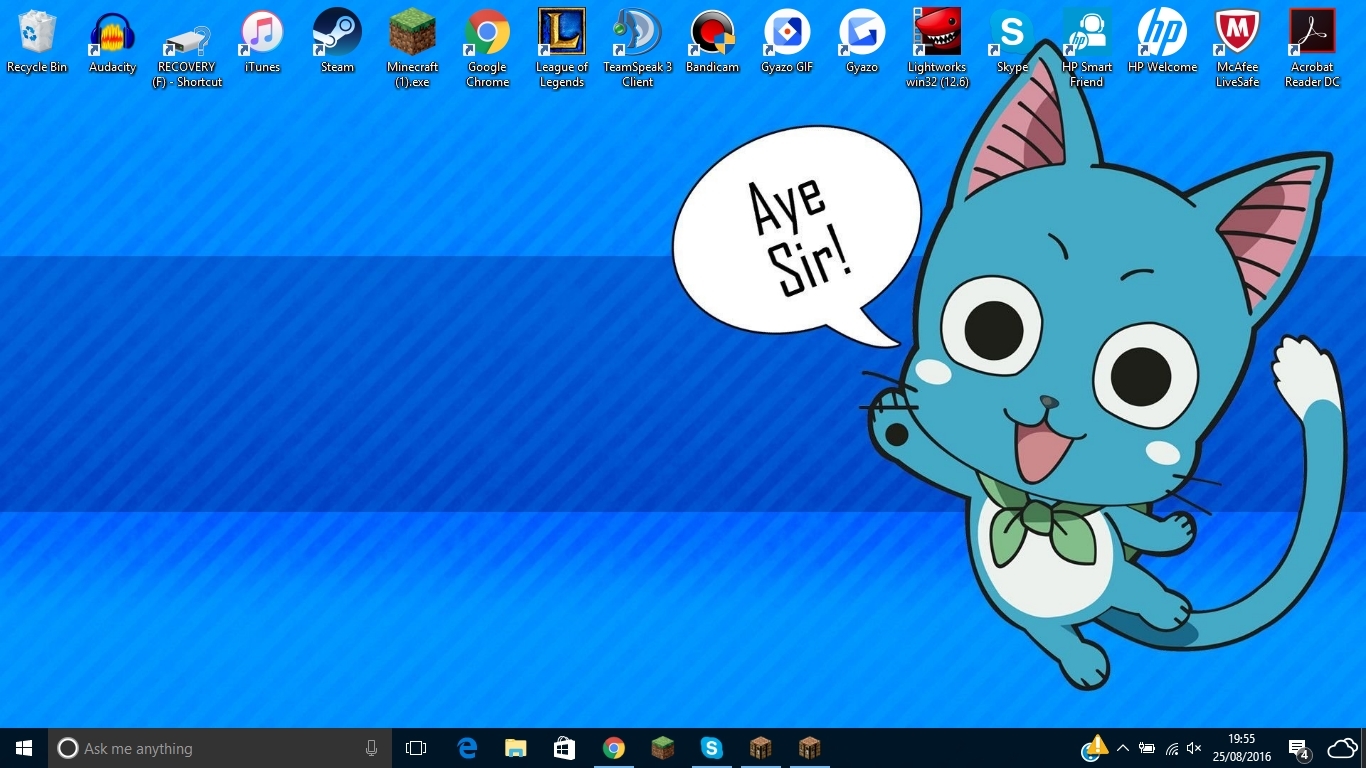Launch Microsoft Edge from the taskbar
This screenshot has height=768, width=1366.
coord(467,748)
